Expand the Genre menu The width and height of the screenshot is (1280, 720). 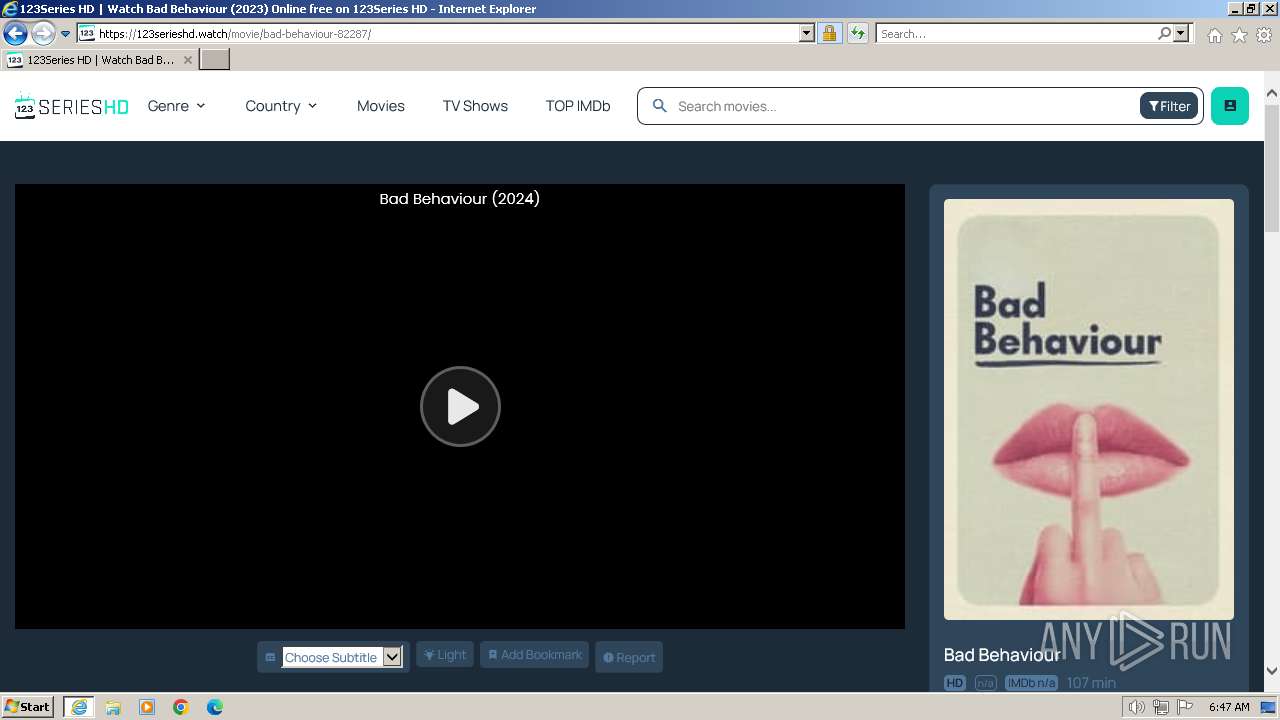point(177,106)
